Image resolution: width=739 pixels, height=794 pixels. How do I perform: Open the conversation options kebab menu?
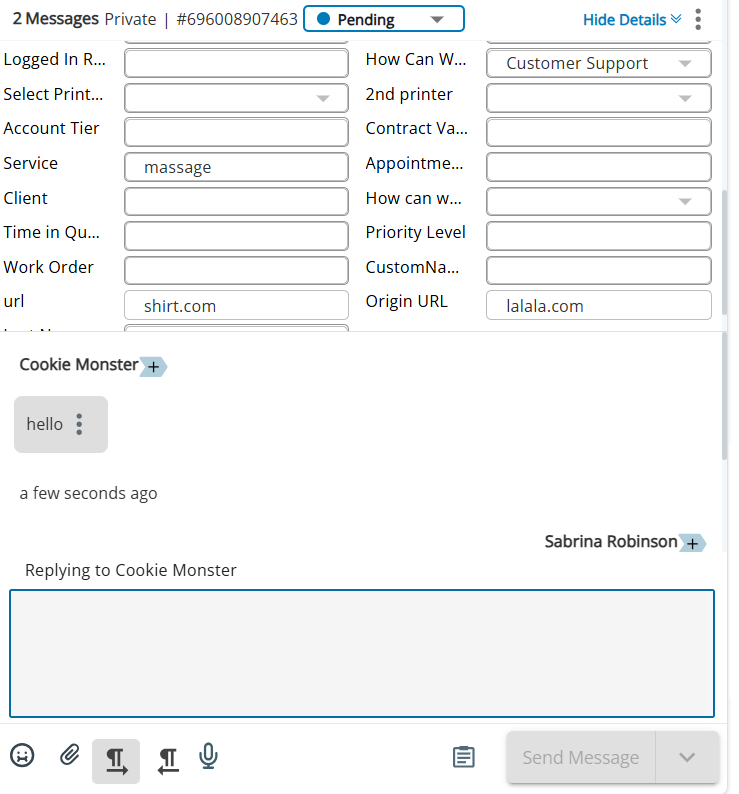[x=698, y=19]
